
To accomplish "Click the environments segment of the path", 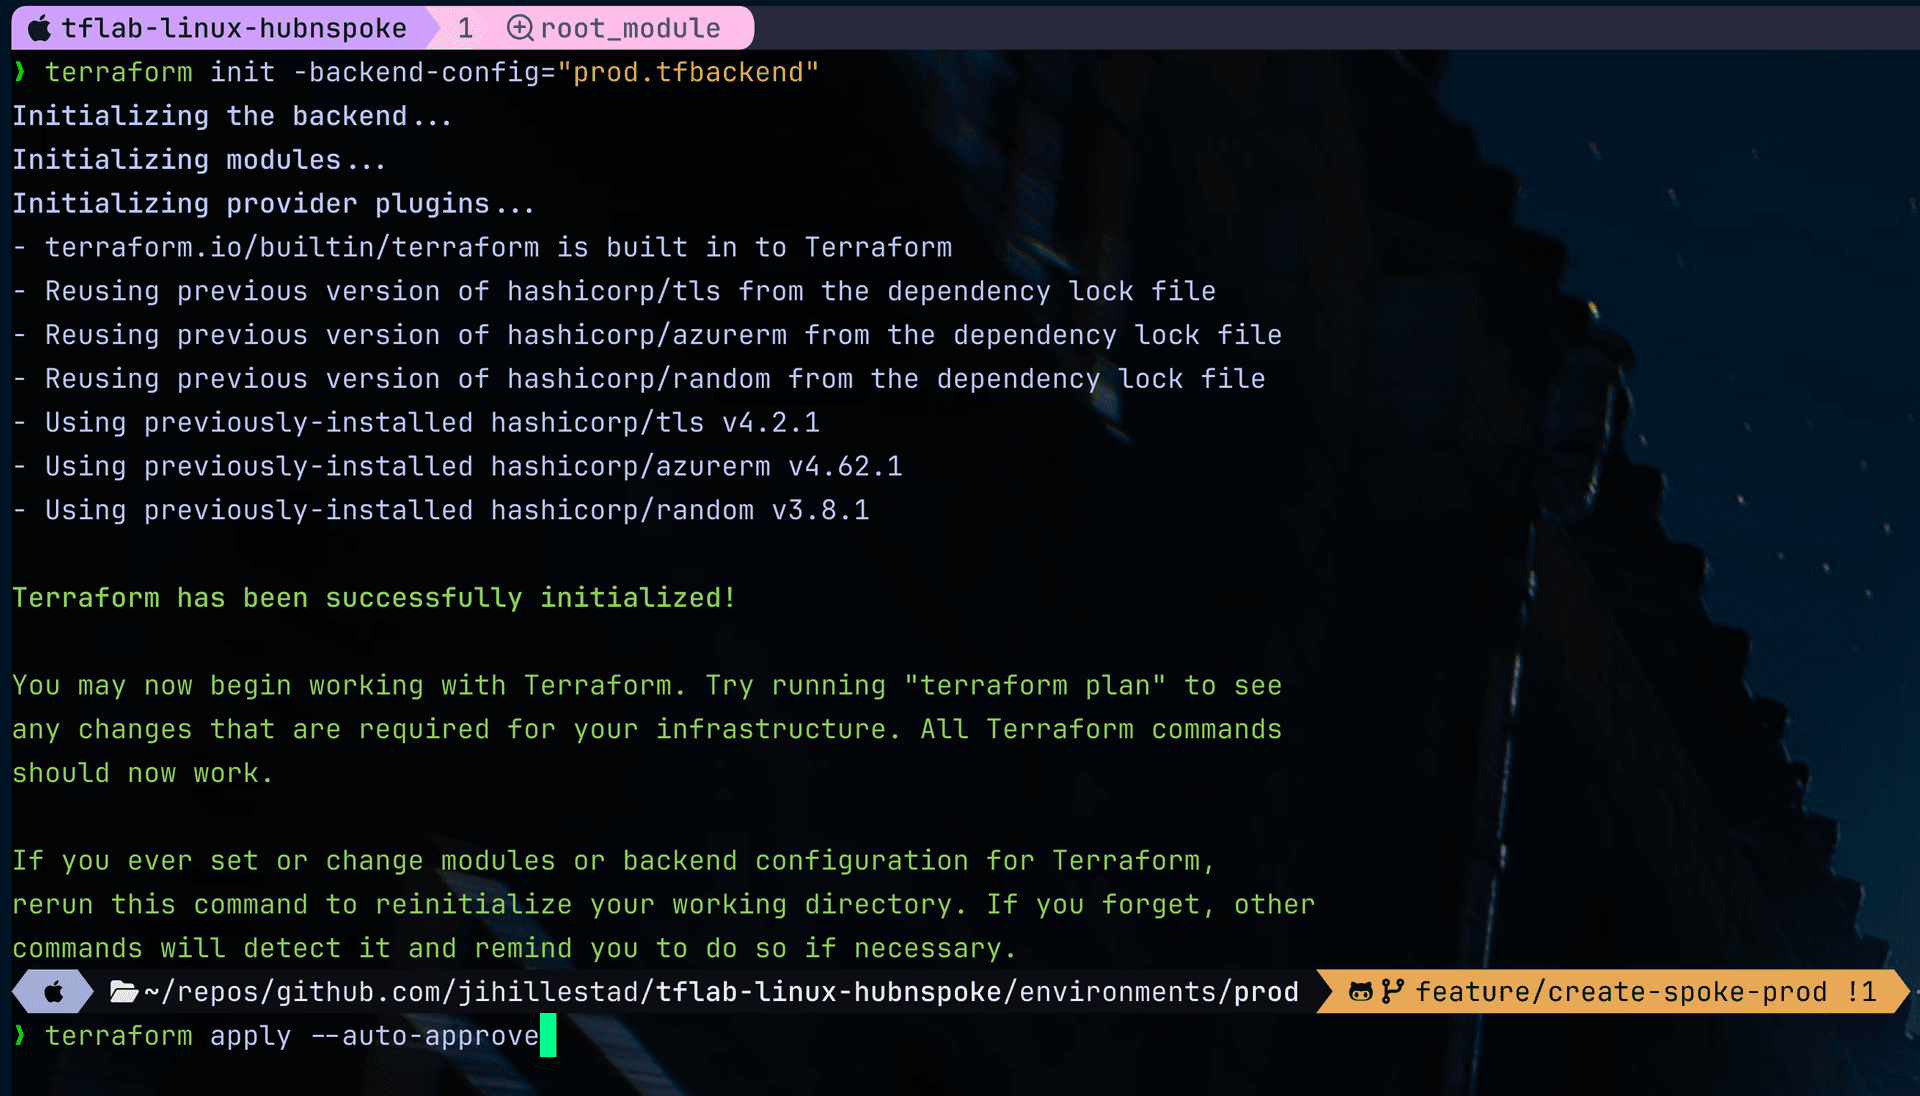I will point(1117,991).
